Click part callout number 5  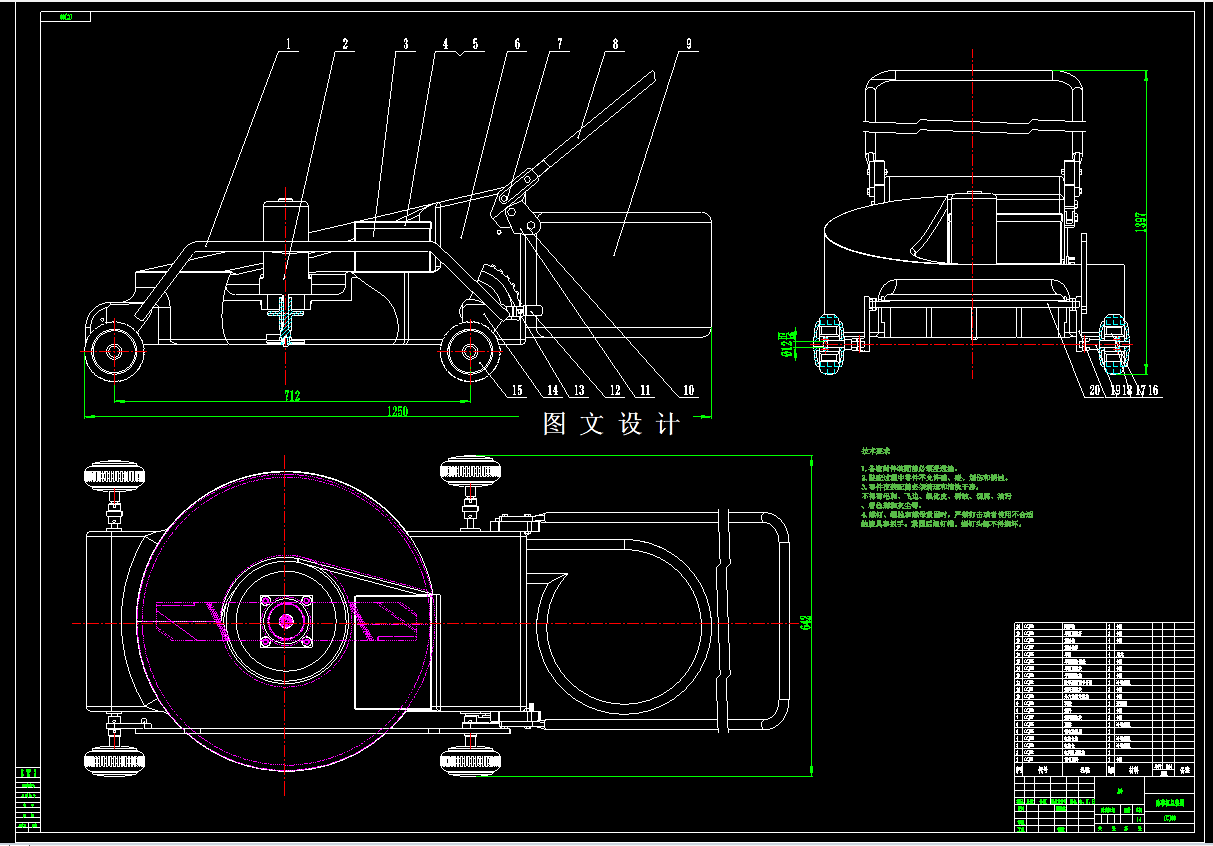point(475,44)
